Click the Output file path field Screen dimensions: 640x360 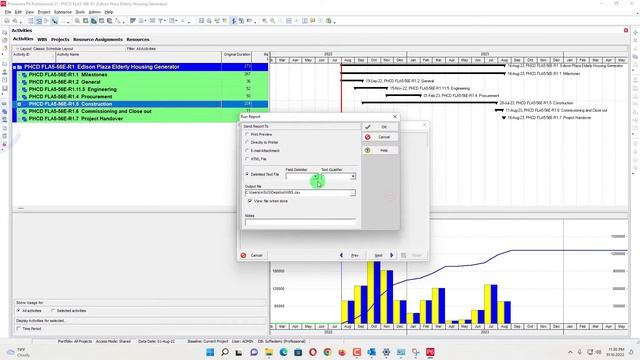[x=297, y=193]
